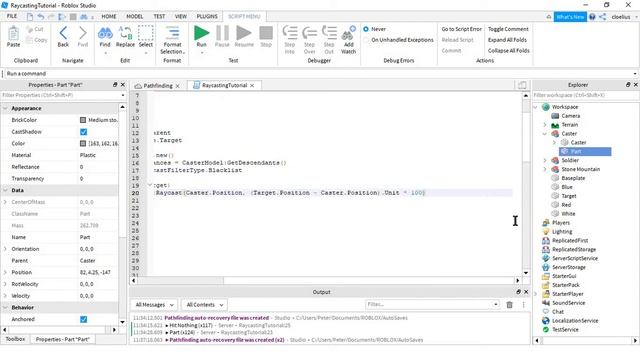The image size is (640, 360).
Task: Select On Unhandled Exceptions radio option
Action: (366, 40)
